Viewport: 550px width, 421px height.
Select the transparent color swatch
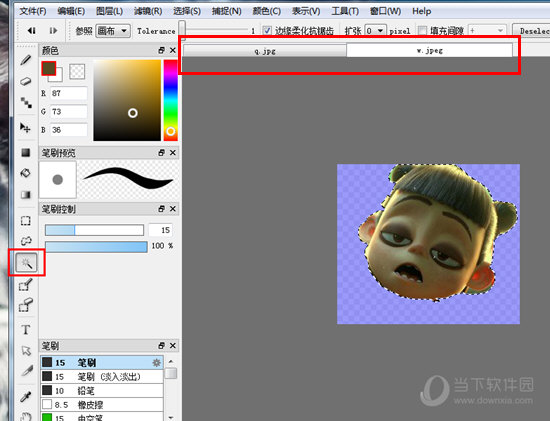pos(77,71)
